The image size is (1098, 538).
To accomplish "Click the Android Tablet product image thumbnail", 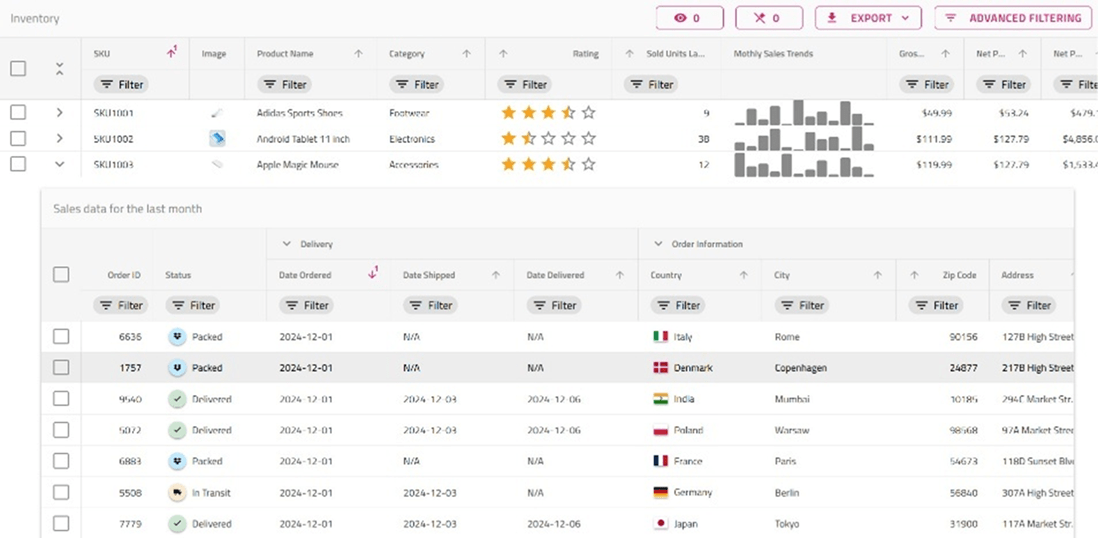I will 217,139.
